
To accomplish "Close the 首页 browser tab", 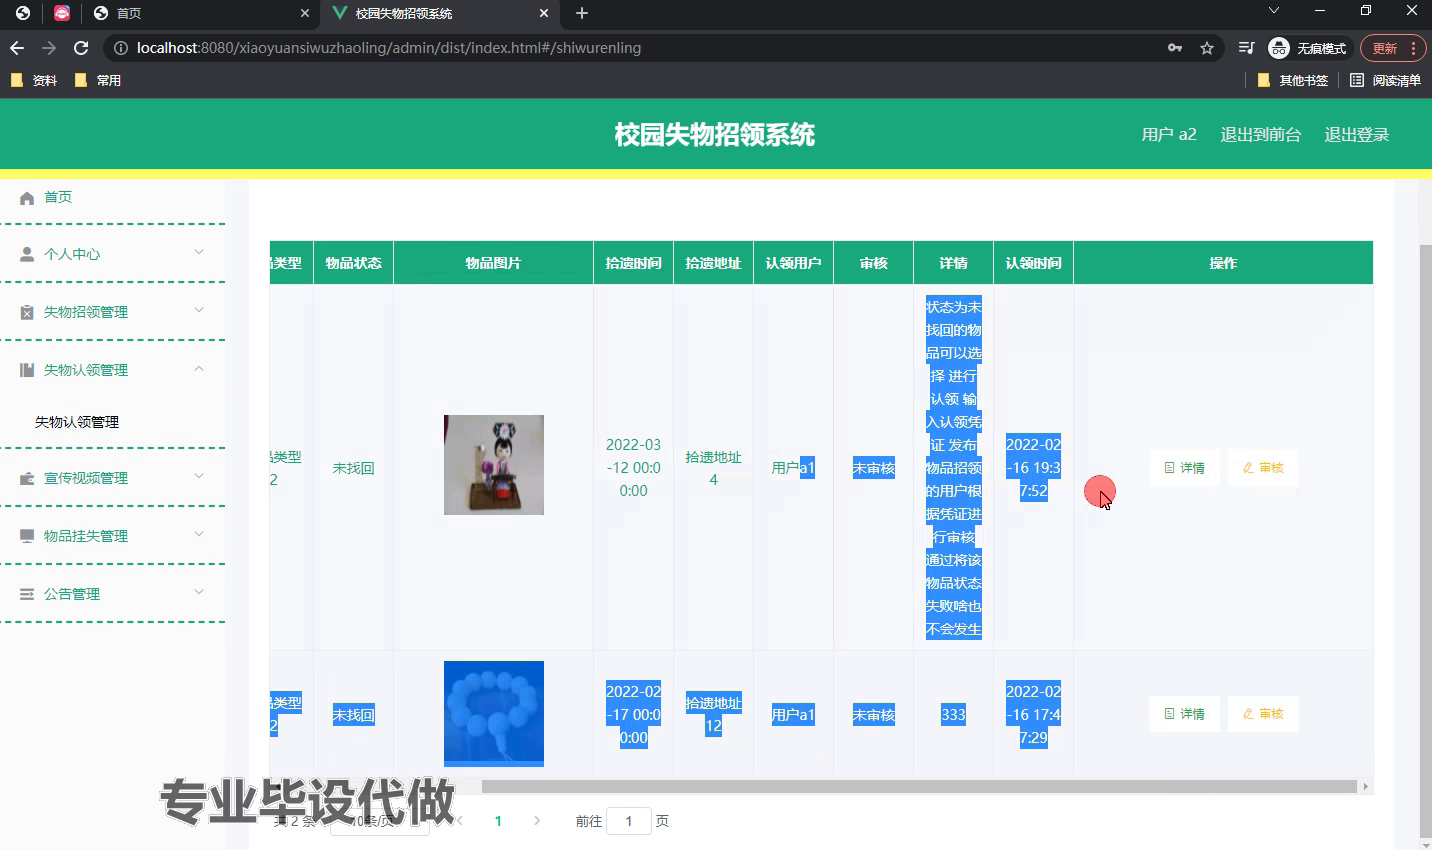I will (305, 13).
